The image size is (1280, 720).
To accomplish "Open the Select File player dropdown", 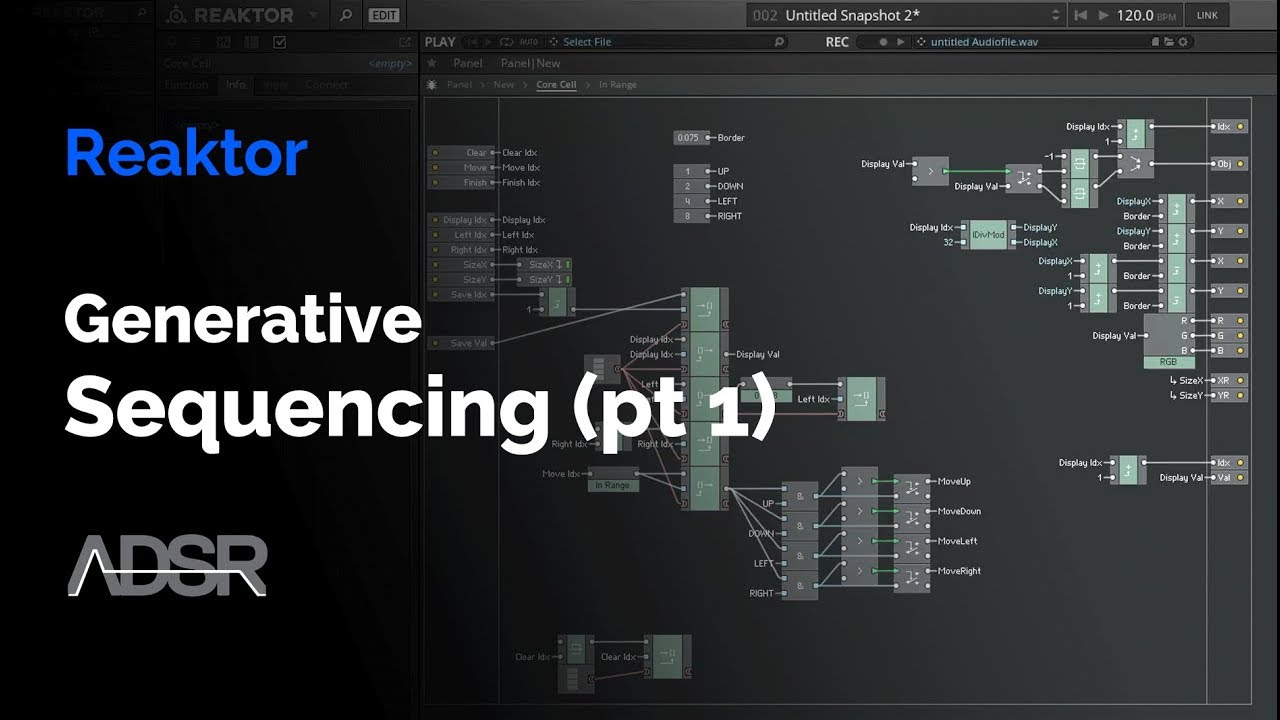I will pyautogui.click(x=664, y=42).
